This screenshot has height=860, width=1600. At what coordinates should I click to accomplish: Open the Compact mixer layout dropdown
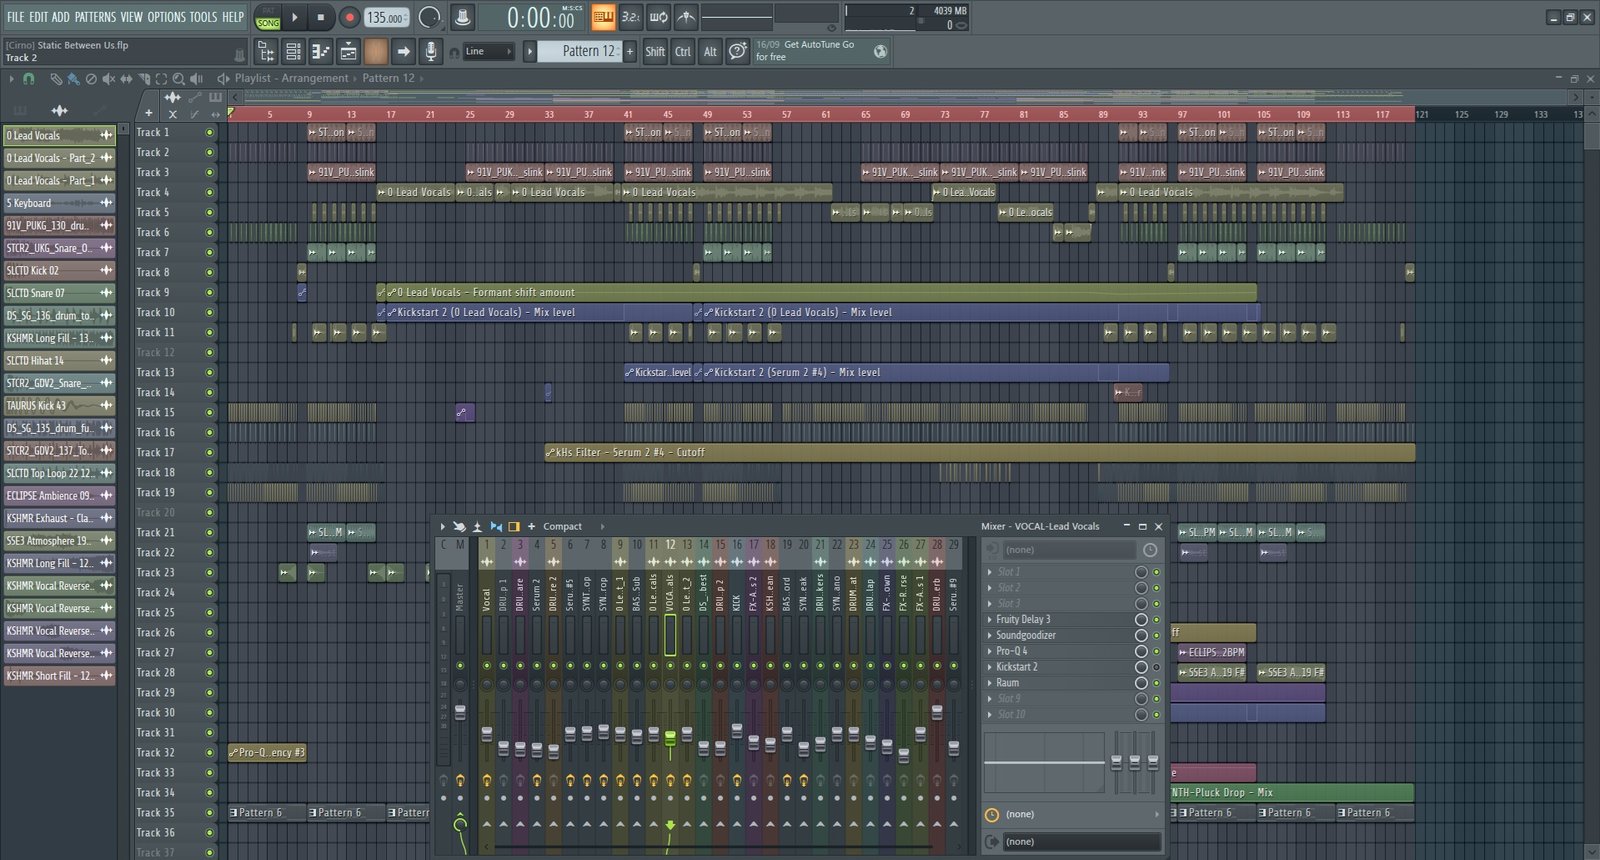[574, 526]
